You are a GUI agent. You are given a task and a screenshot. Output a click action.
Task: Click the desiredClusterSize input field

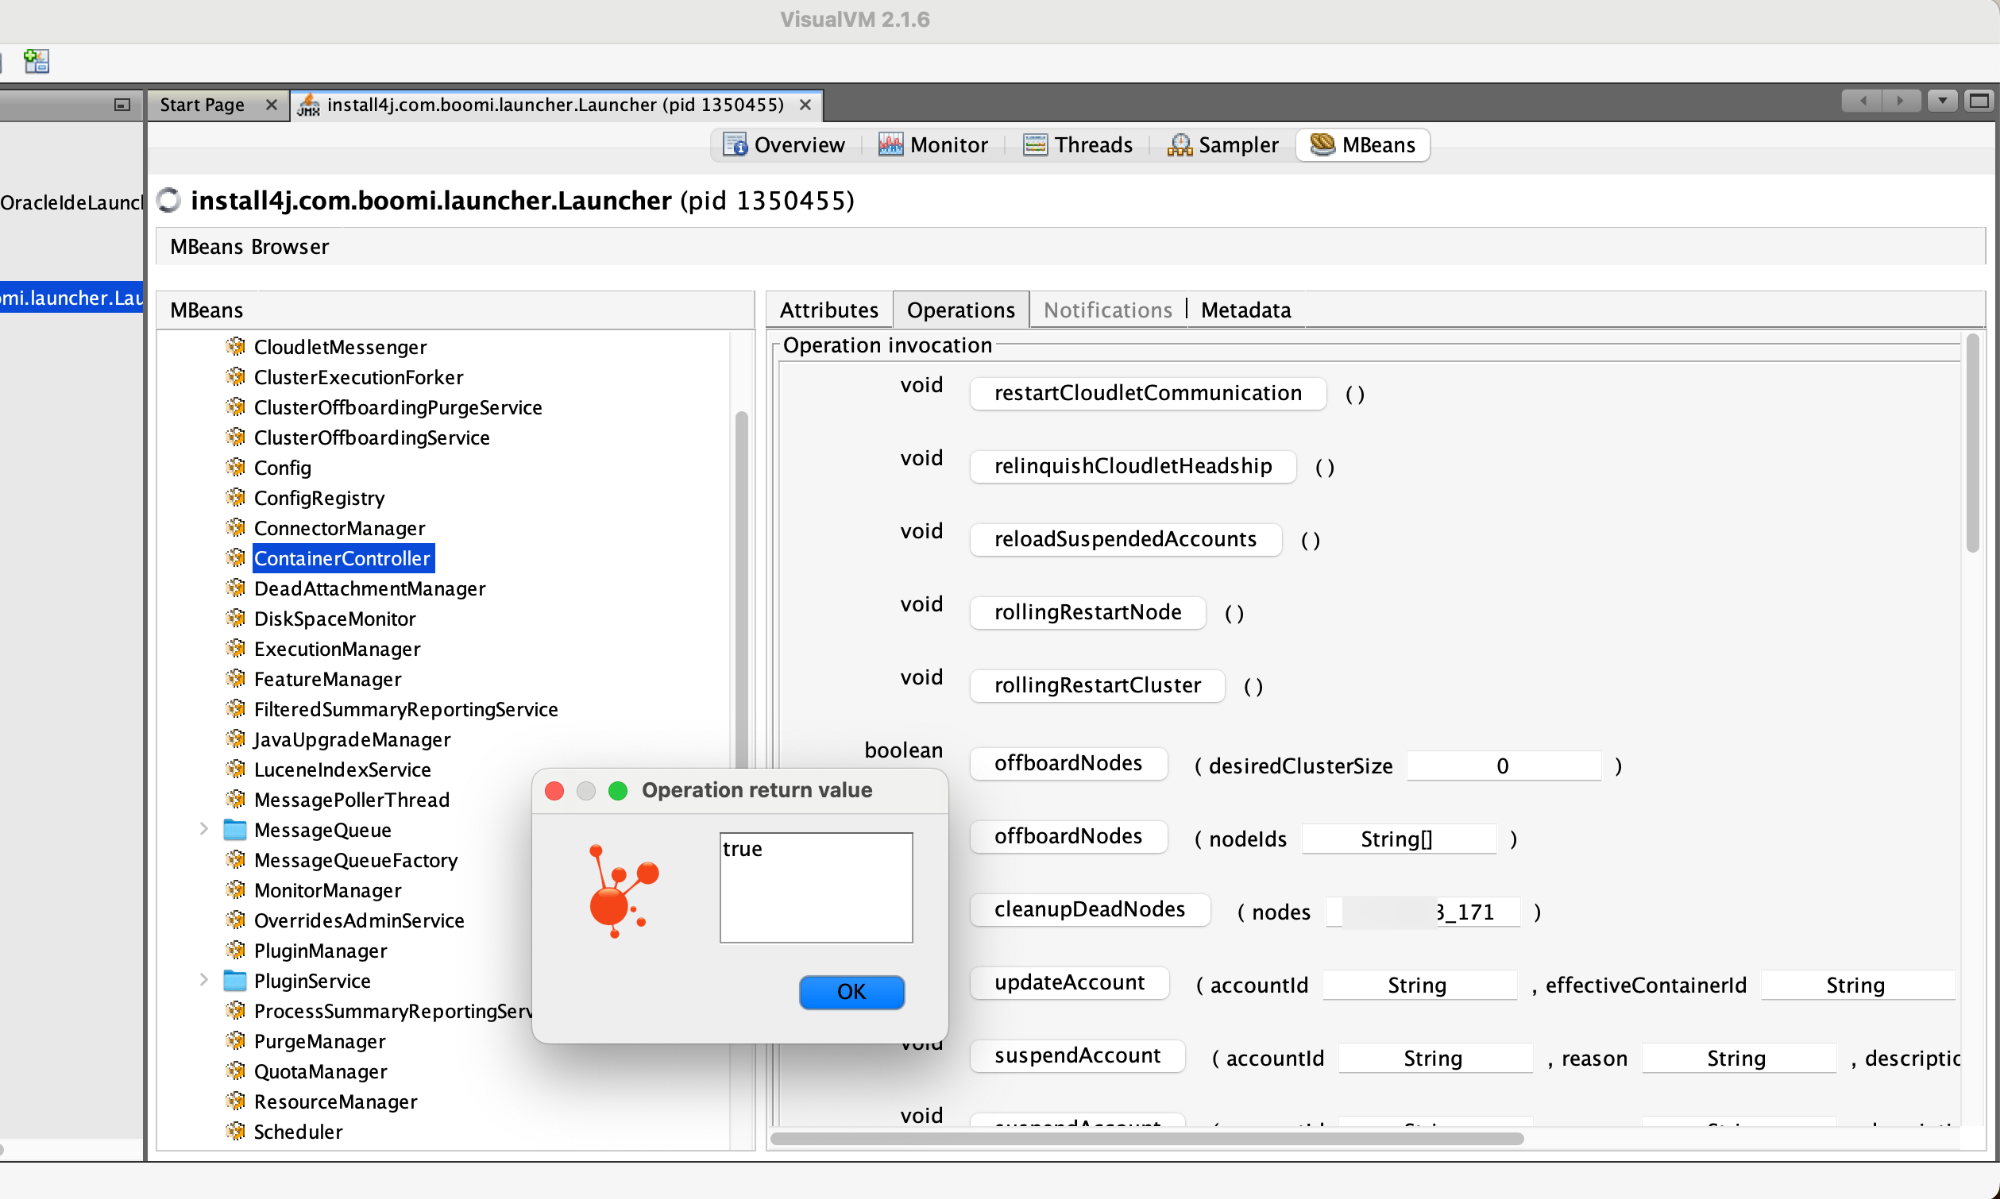pyautogui.click(x=1502, y=766)
